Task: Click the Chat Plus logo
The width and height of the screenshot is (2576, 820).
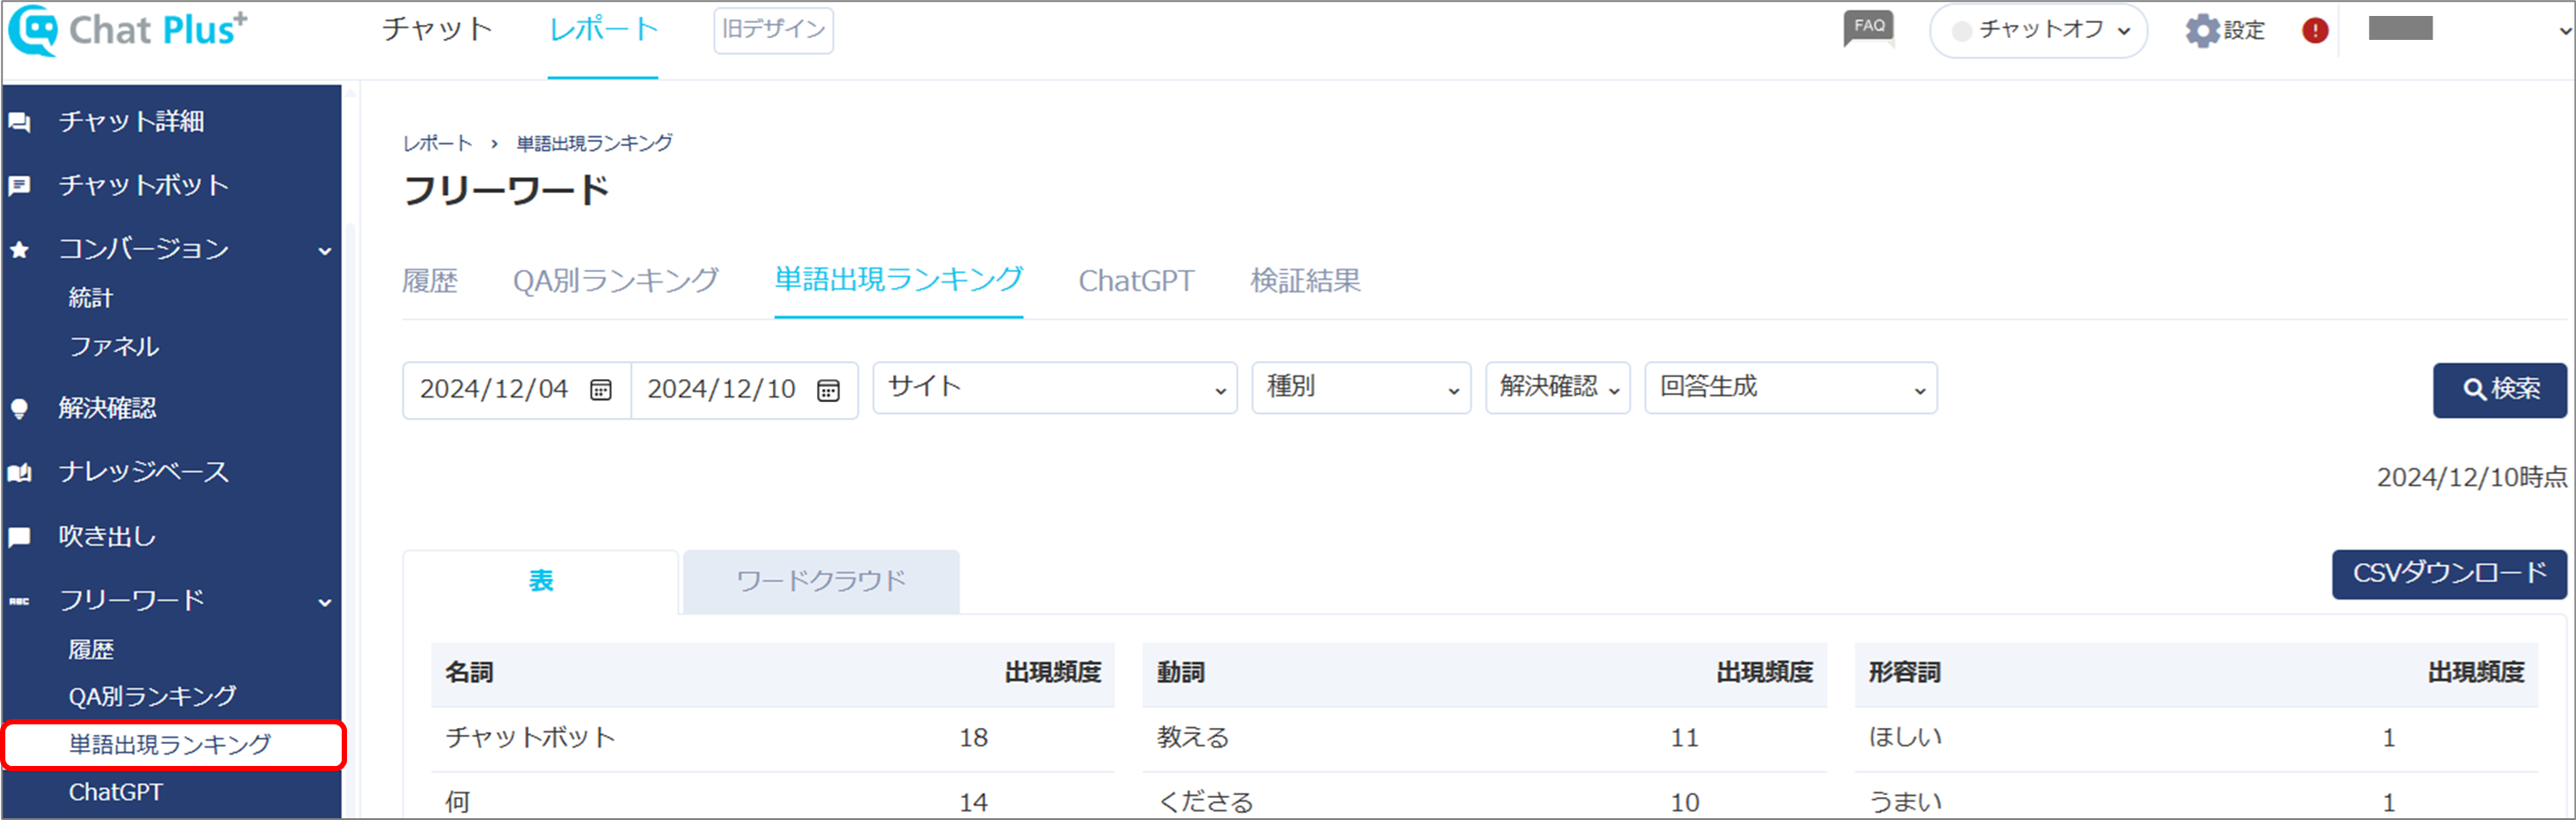Action: 127,30
